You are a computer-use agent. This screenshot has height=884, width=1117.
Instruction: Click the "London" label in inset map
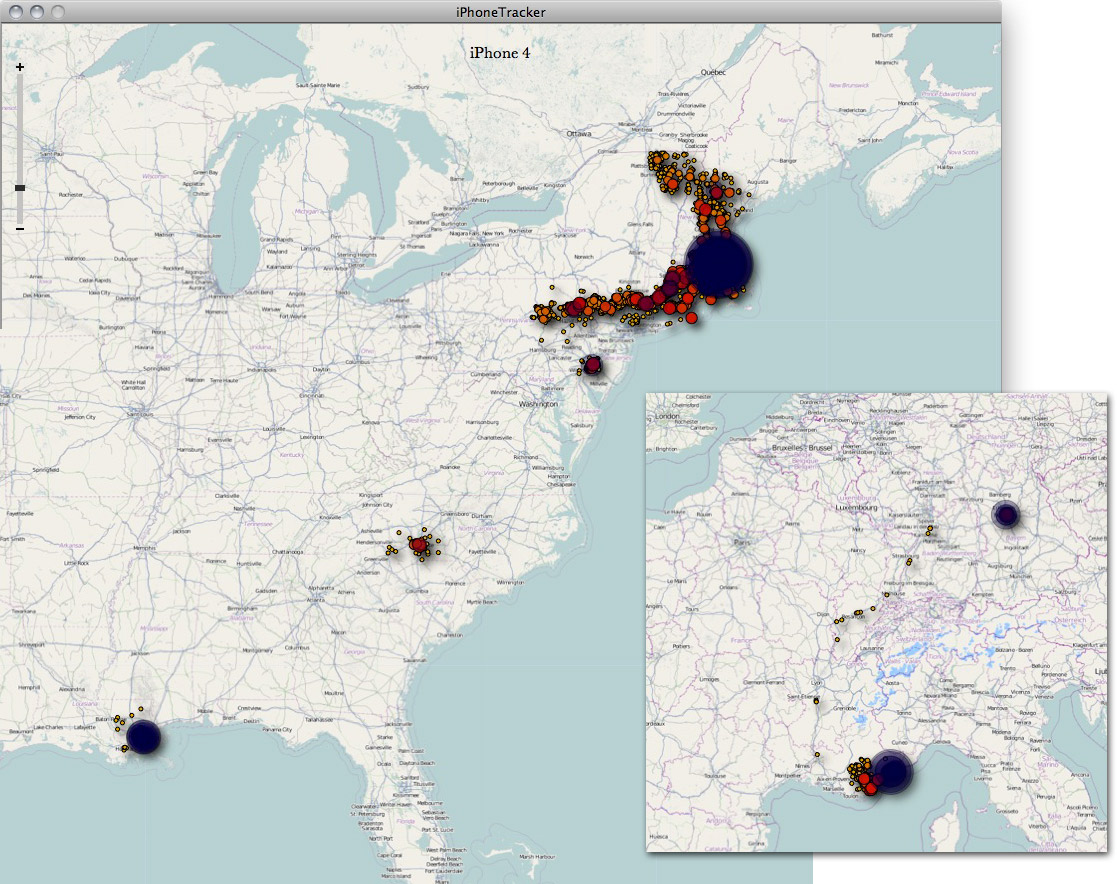(667, 416)
